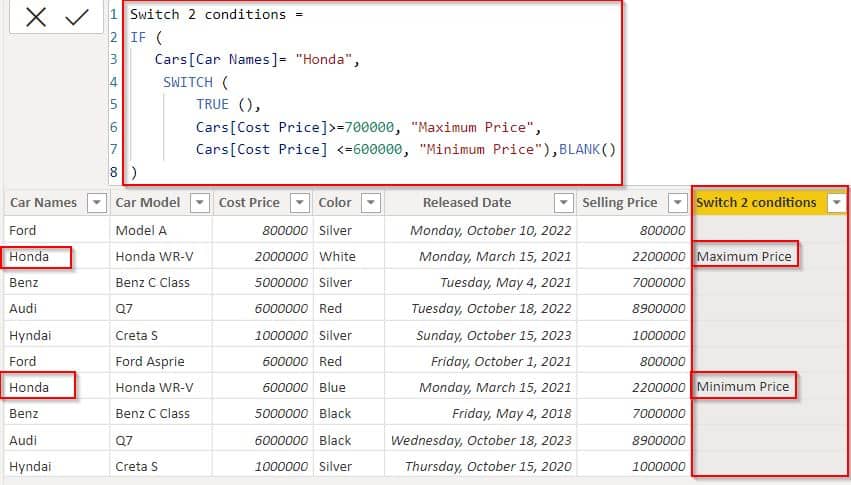Screen dimensions: 851x485
Task: Open the Color column filter dropdown
Action: (x=371, y=203)
